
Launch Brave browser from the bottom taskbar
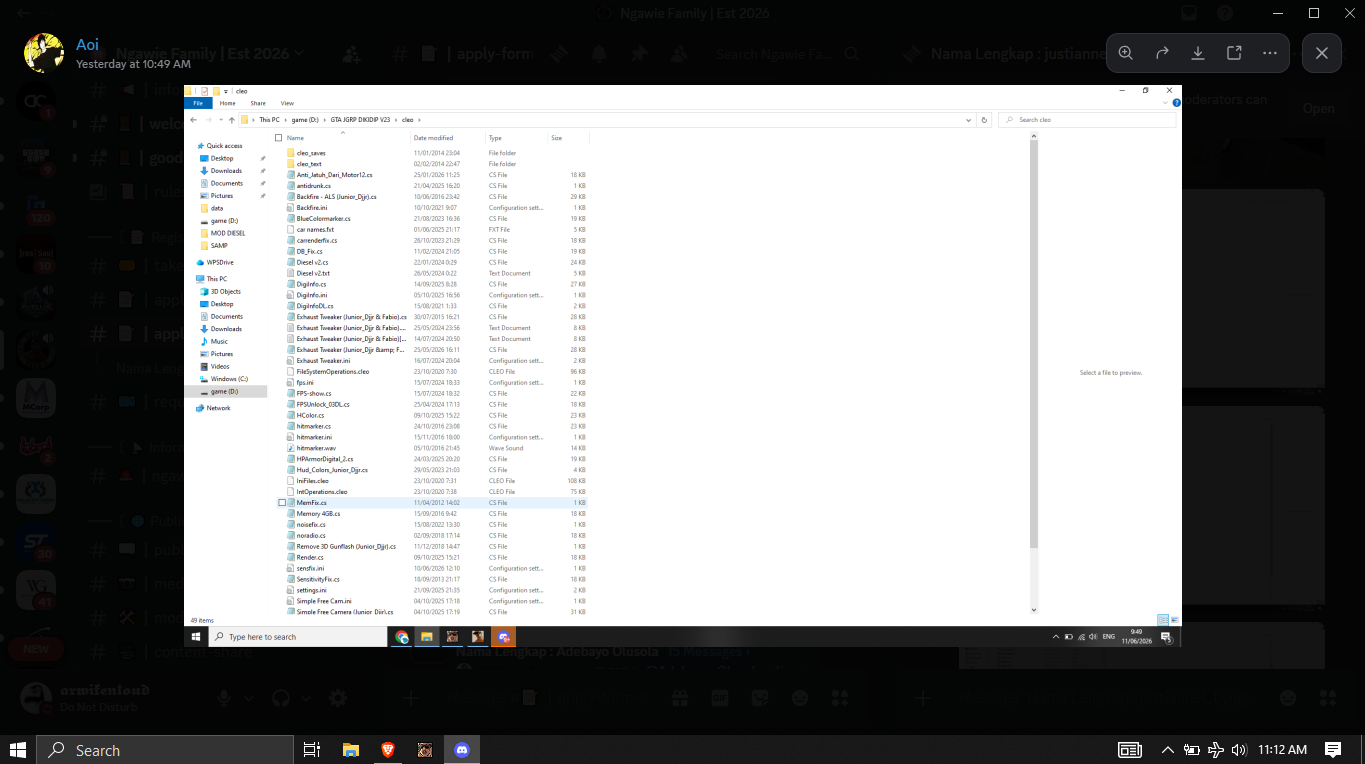(x=388, y=749)
